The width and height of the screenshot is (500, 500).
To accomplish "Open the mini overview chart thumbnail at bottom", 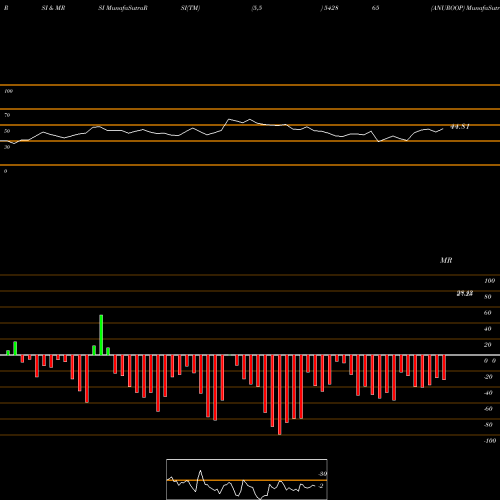I will pos(247,479).
